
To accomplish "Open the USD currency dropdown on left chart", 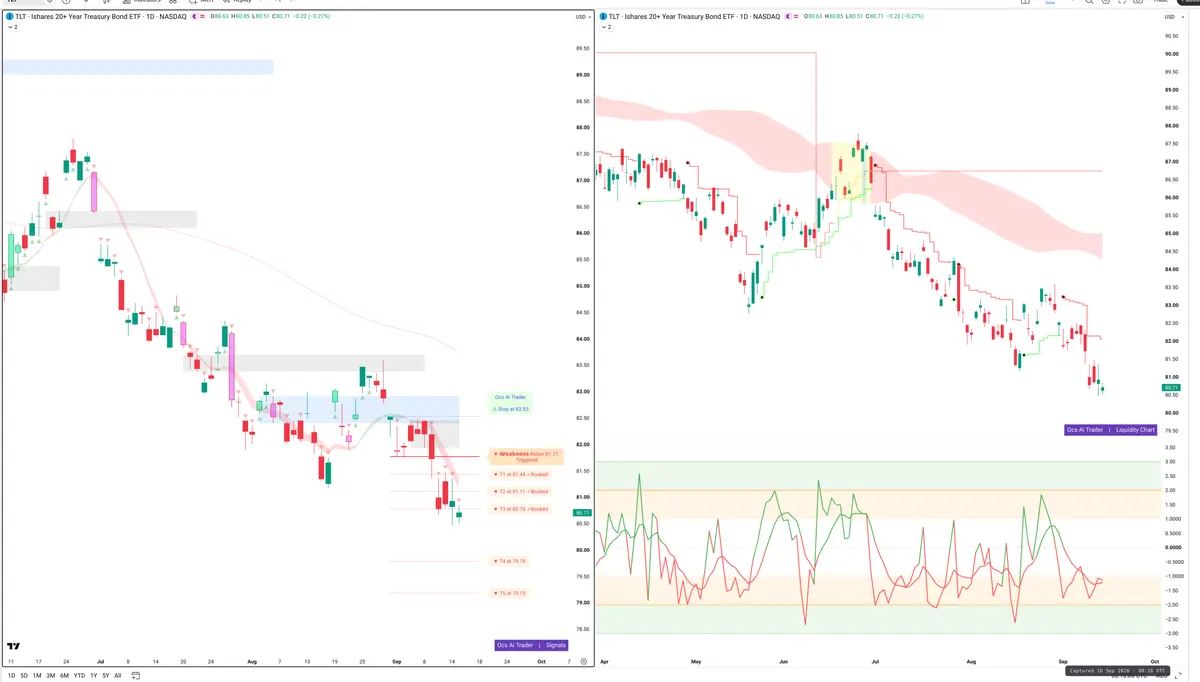I will pos(582,17).
